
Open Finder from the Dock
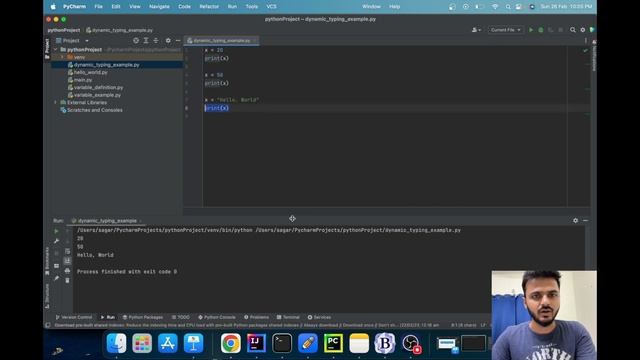click(116, 343)
